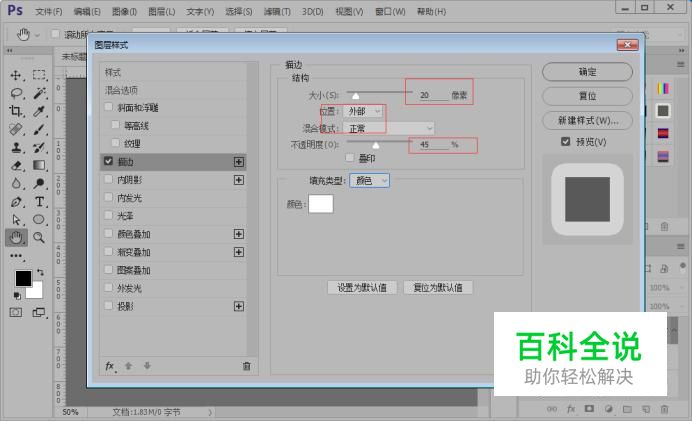The image size is (692, 421).
Task: Toggle Quick Mask mode icon
Action: tap(16, 312)
